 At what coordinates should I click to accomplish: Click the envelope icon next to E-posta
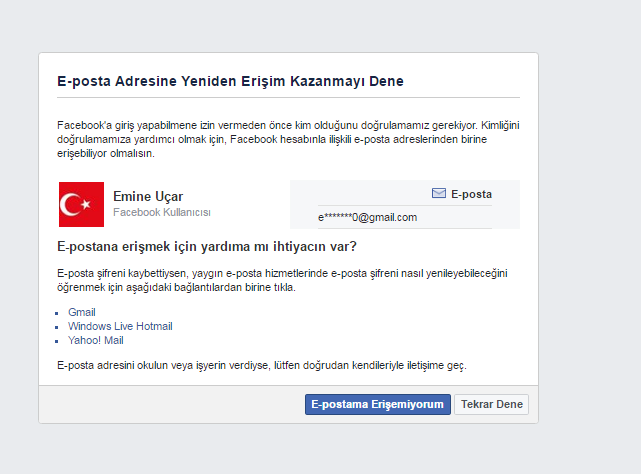point(439,193)
